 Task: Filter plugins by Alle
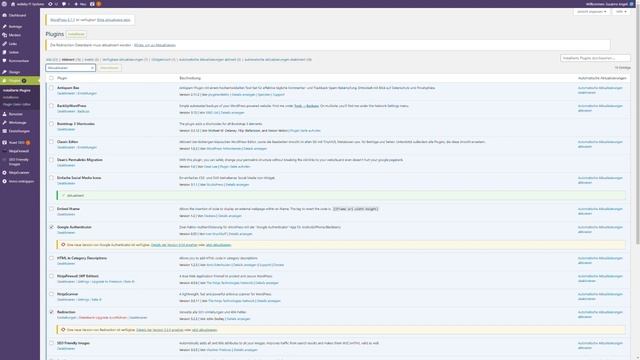52,60
